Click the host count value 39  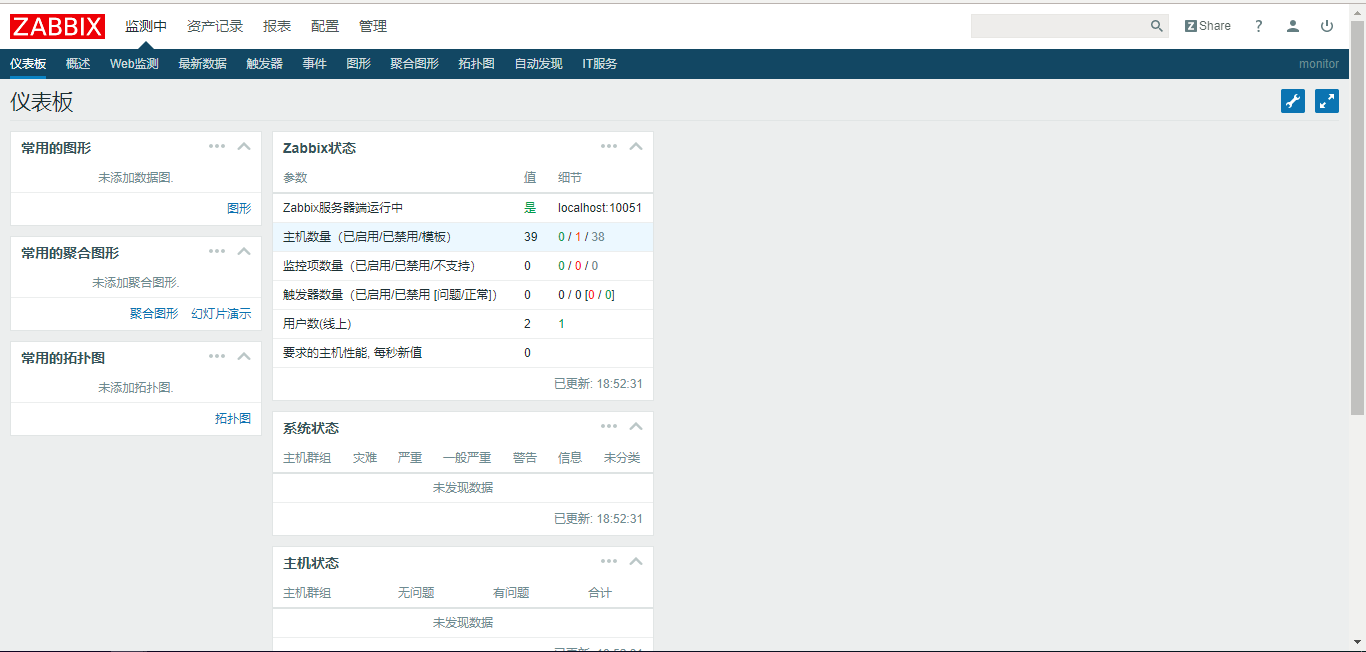pyautogui.click(x=531, y=237)
